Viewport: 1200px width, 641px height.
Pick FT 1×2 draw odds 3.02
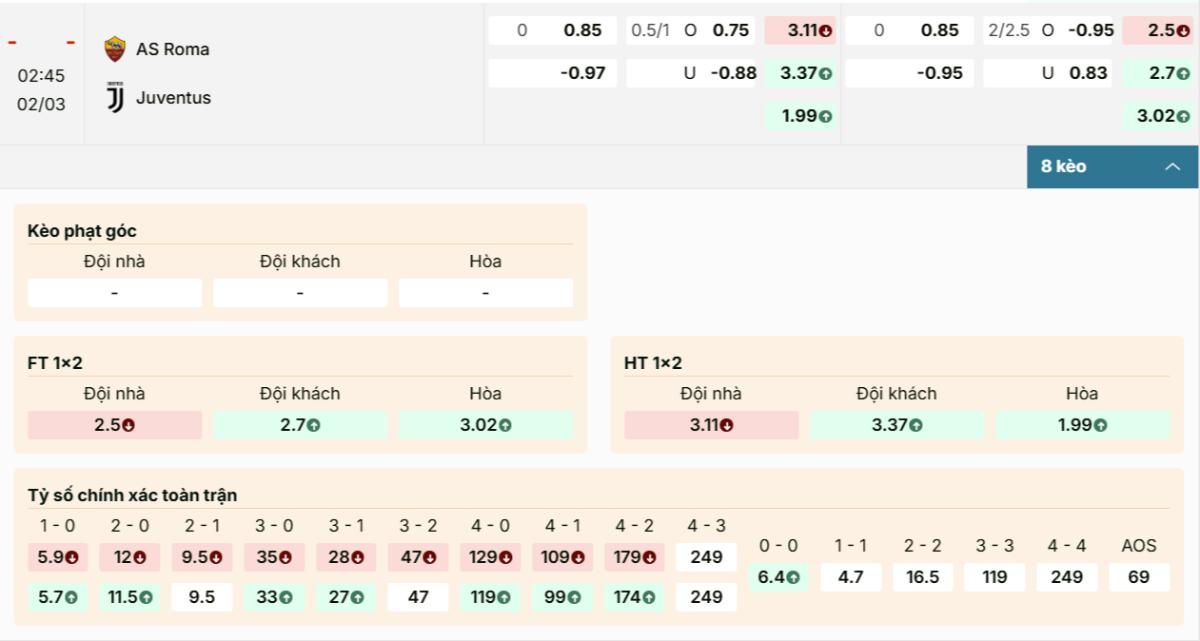tap(485, 425)
